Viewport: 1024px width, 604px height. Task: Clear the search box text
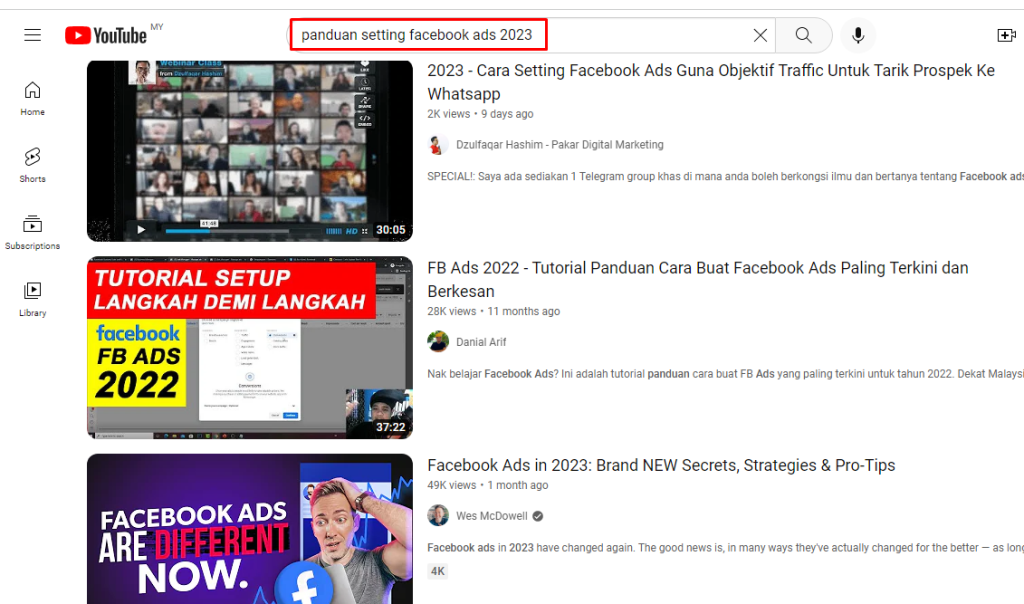[760, 35]
